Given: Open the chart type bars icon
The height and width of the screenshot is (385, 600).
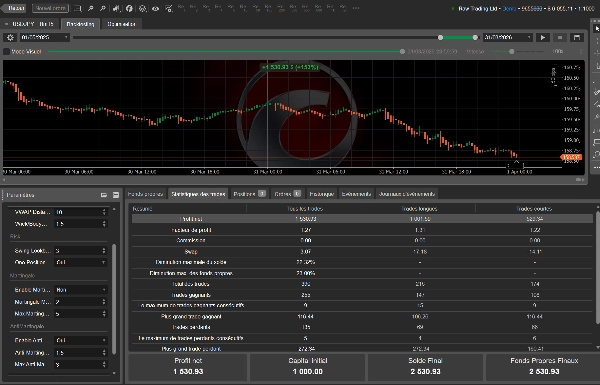Looking at the screenshot, I should point(116,8).
